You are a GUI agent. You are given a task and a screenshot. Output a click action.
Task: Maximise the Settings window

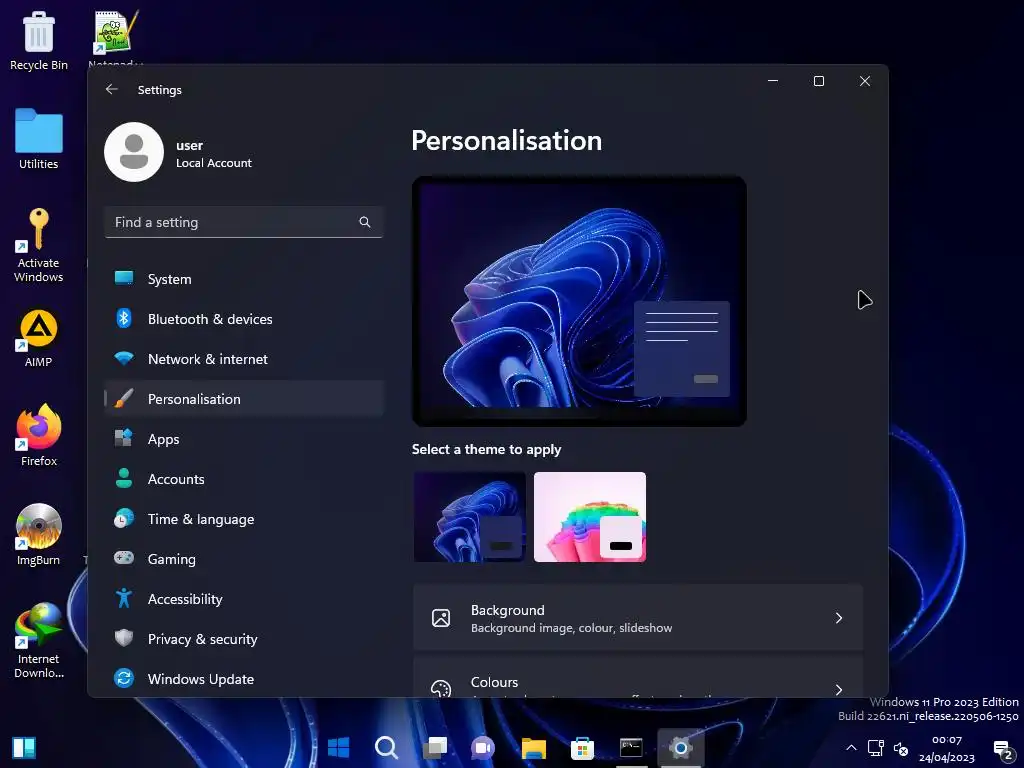pos(819,81)
